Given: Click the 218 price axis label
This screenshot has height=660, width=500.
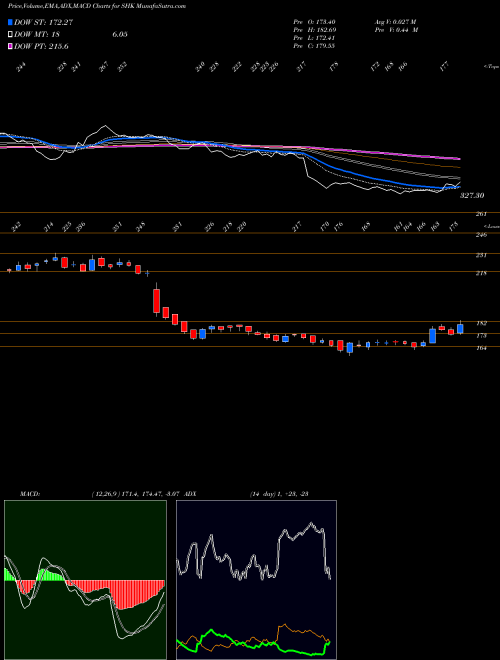Looking at the screenshot, I should point(481,273).
